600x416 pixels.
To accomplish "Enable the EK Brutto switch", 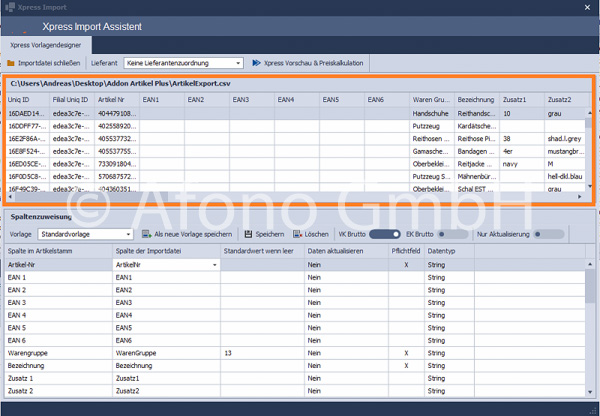I will click(x=452, y=234).
